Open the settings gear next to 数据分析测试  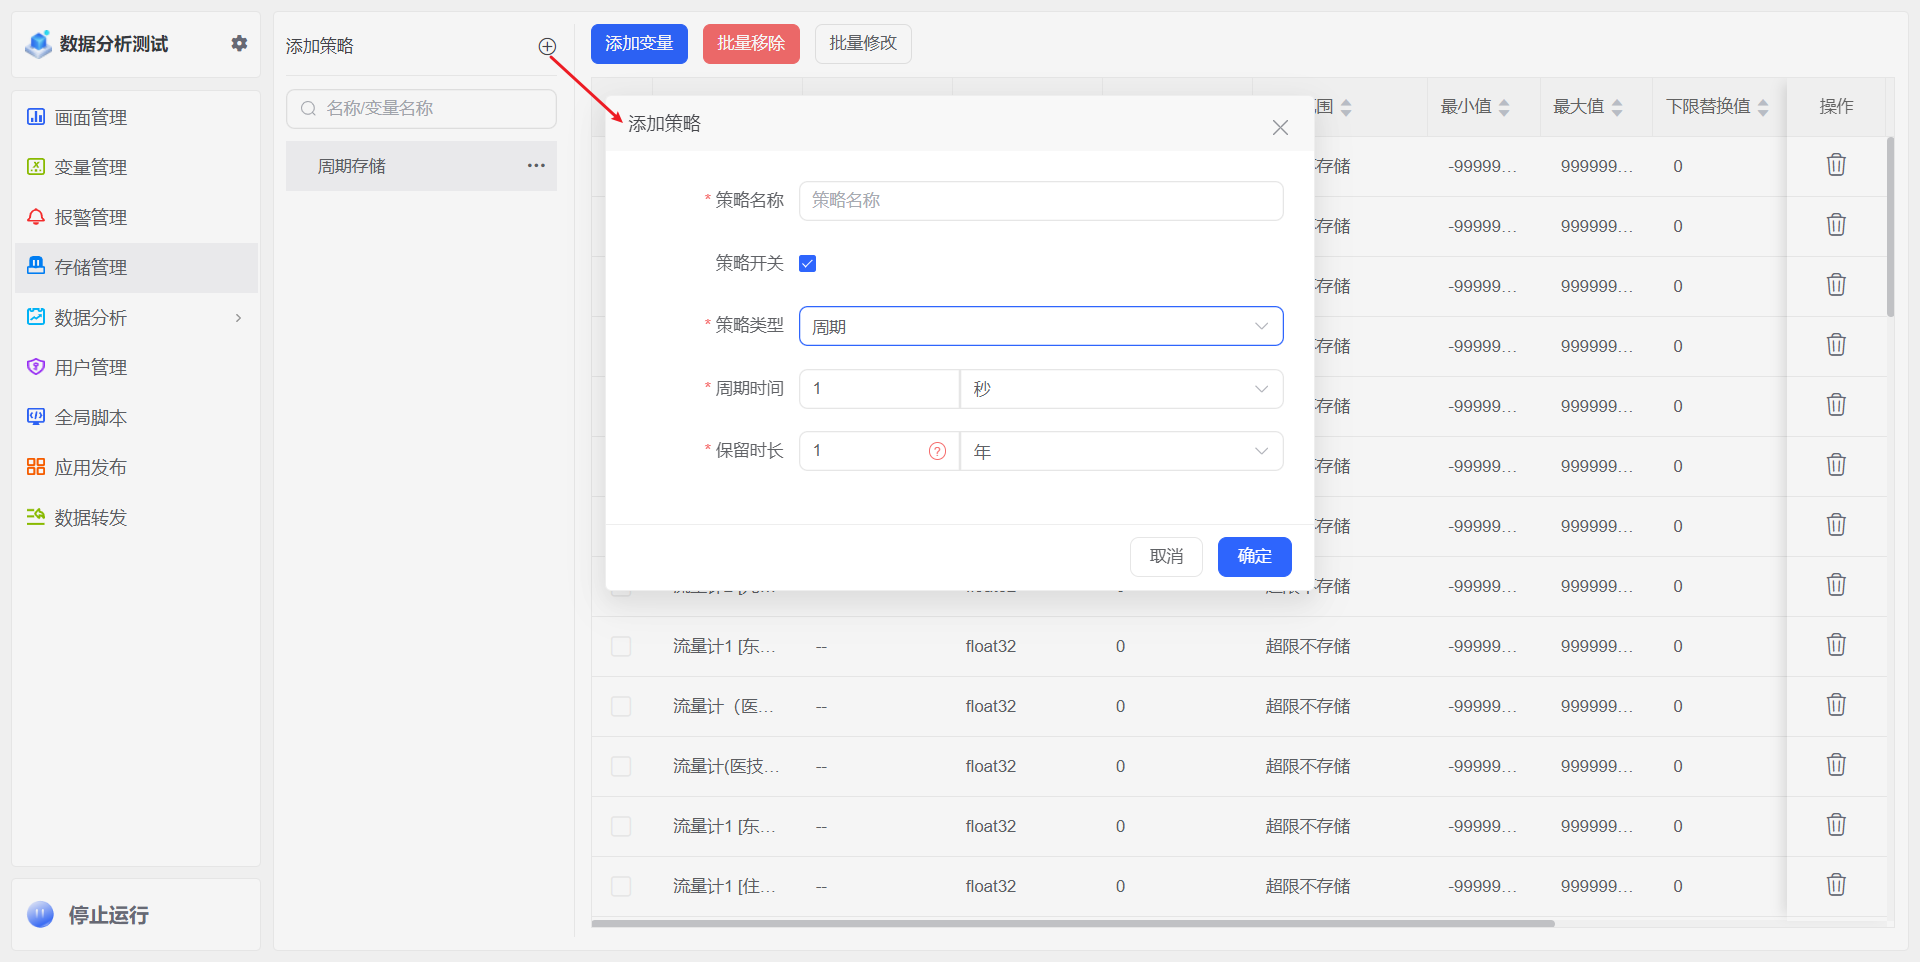[x=238, y=43]
